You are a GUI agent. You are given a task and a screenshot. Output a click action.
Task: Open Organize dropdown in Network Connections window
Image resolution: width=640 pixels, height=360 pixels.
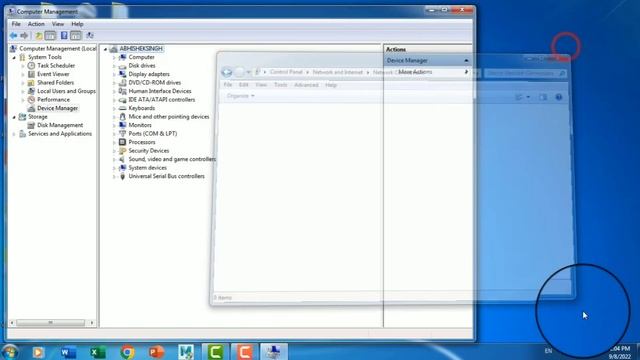240,96
